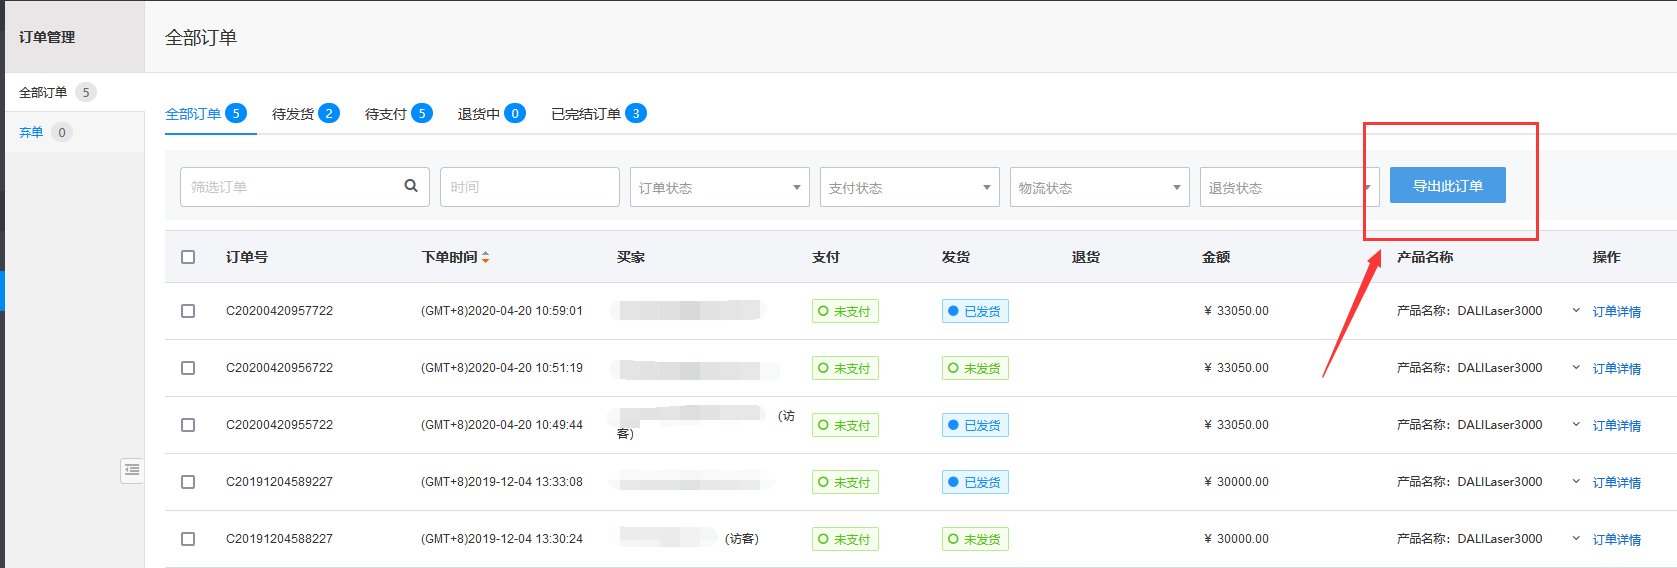The width and height of the screenshot is (1677, 568).
Task: Click the sort arrows beside 下单时间
Action: point(486,257)
